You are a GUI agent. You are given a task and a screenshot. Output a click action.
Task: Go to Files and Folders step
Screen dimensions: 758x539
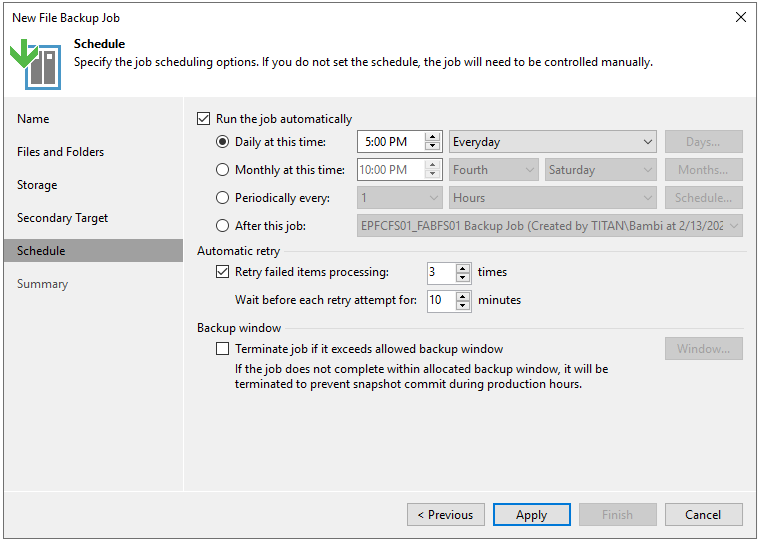(x=60, y=152)
